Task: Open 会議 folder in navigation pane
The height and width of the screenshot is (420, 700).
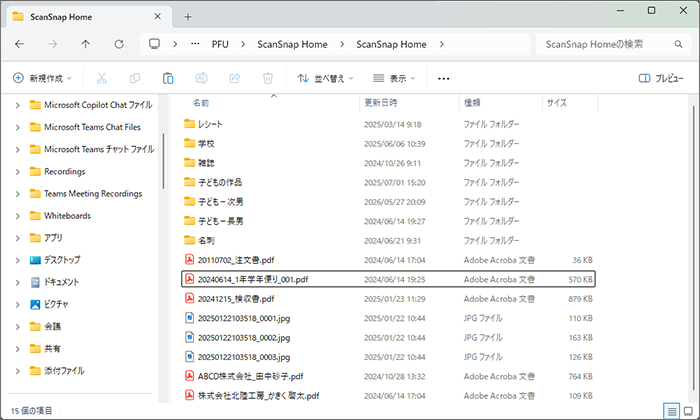Action: click(52, 326)
